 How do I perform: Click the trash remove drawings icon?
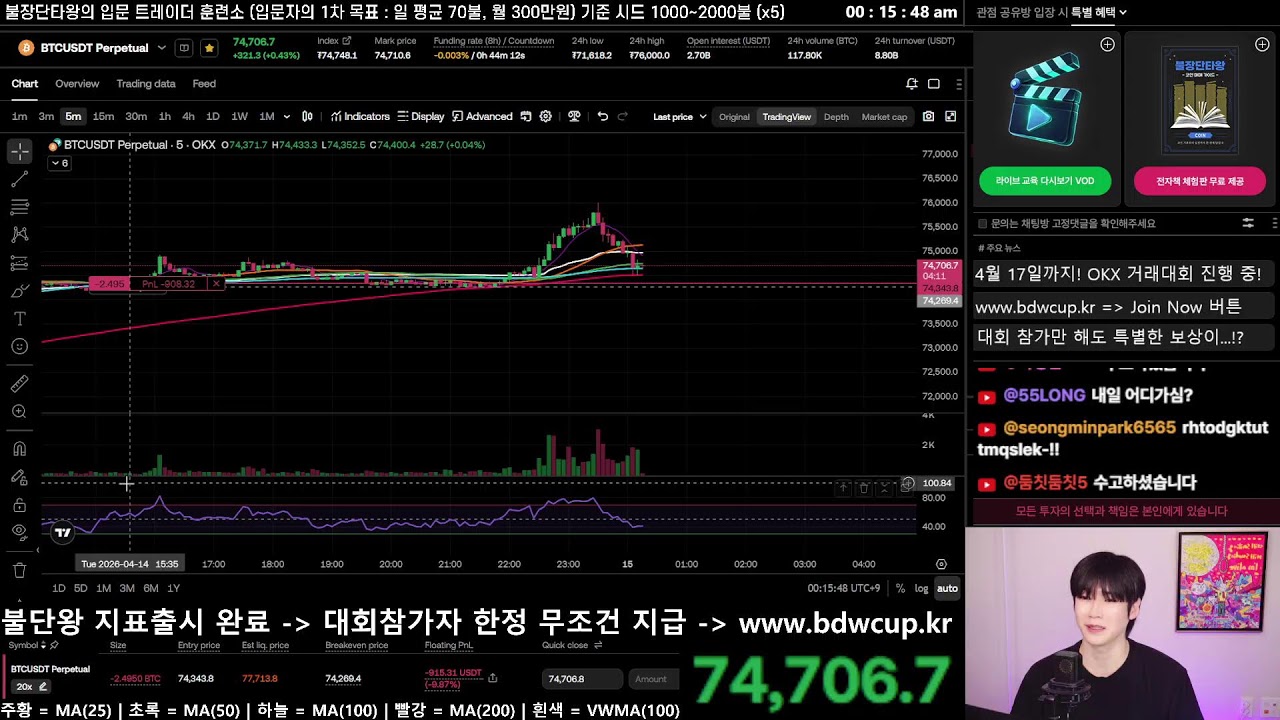19,570
